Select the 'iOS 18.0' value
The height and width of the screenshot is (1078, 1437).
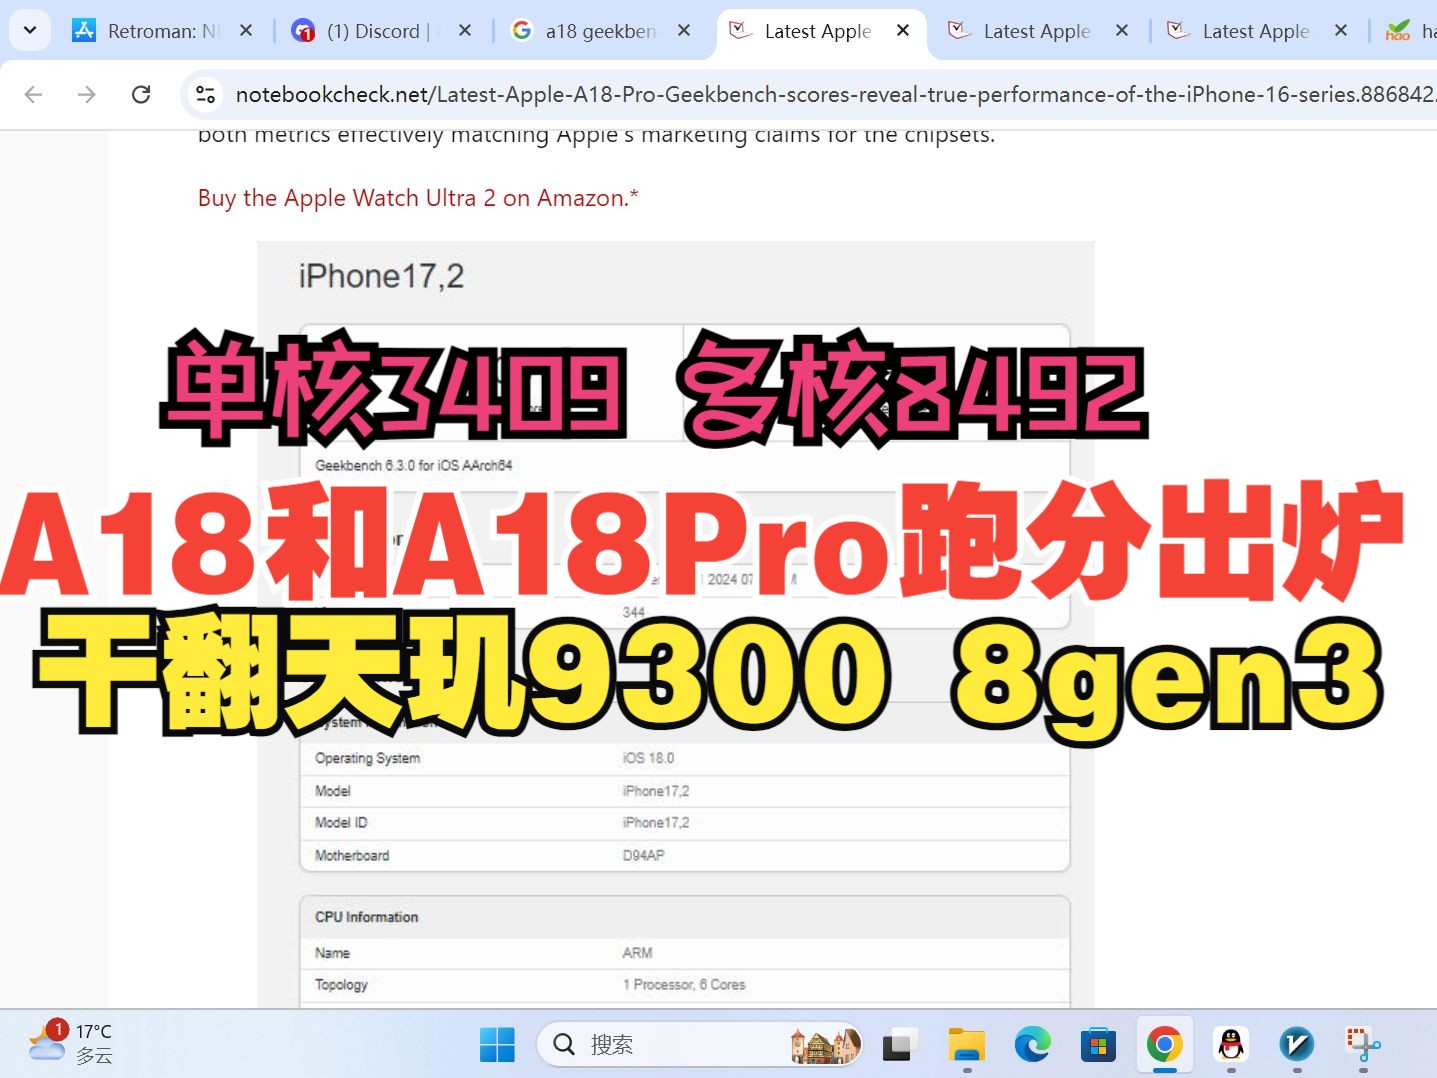pos(648,758)
